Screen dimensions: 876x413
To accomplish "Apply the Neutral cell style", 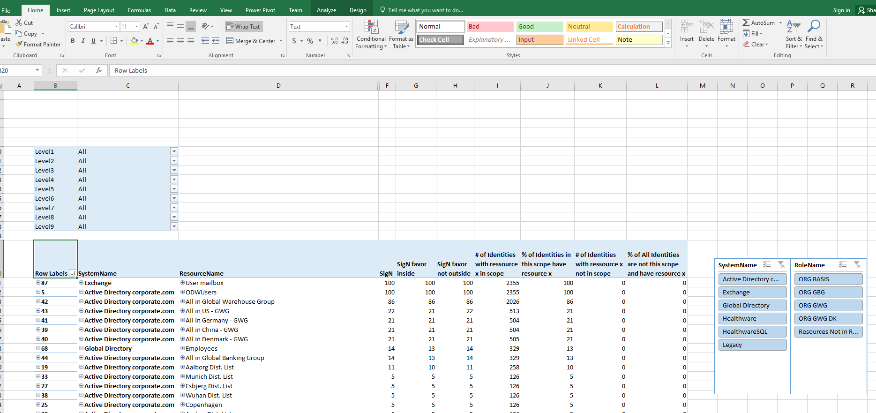I will point(589,27).
